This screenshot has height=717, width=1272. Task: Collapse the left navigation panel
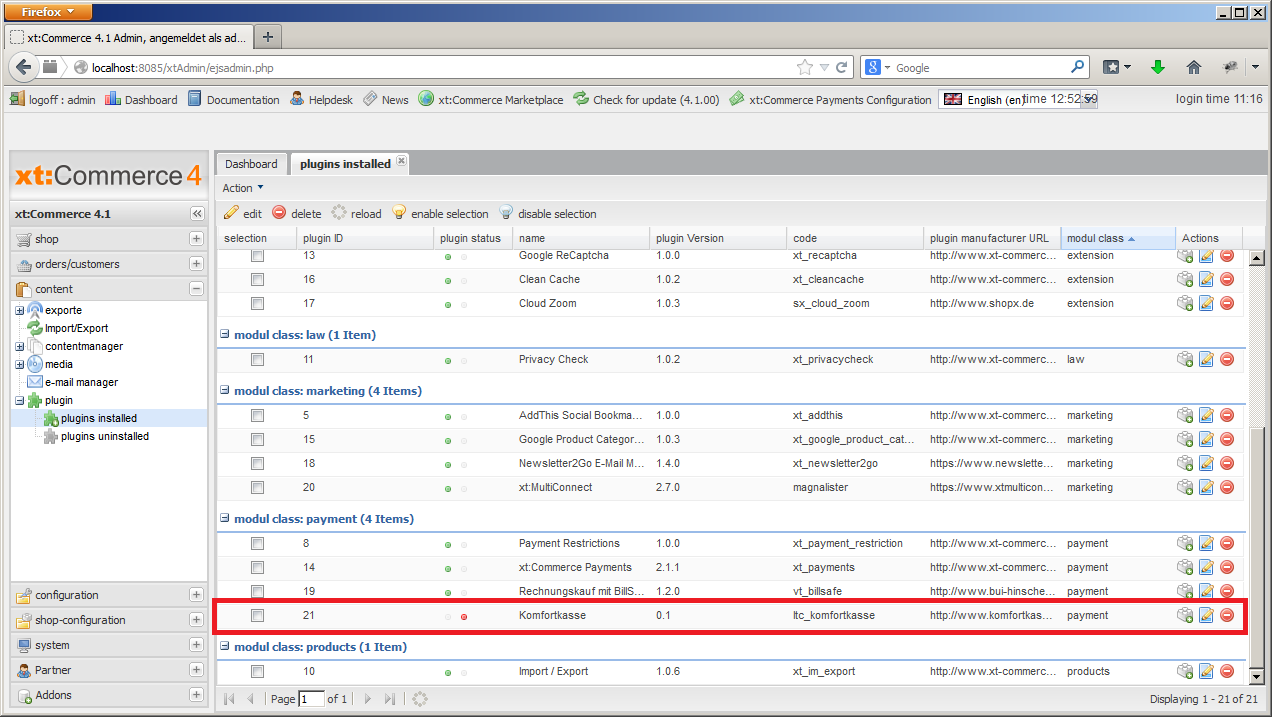(x=197, y=214)
